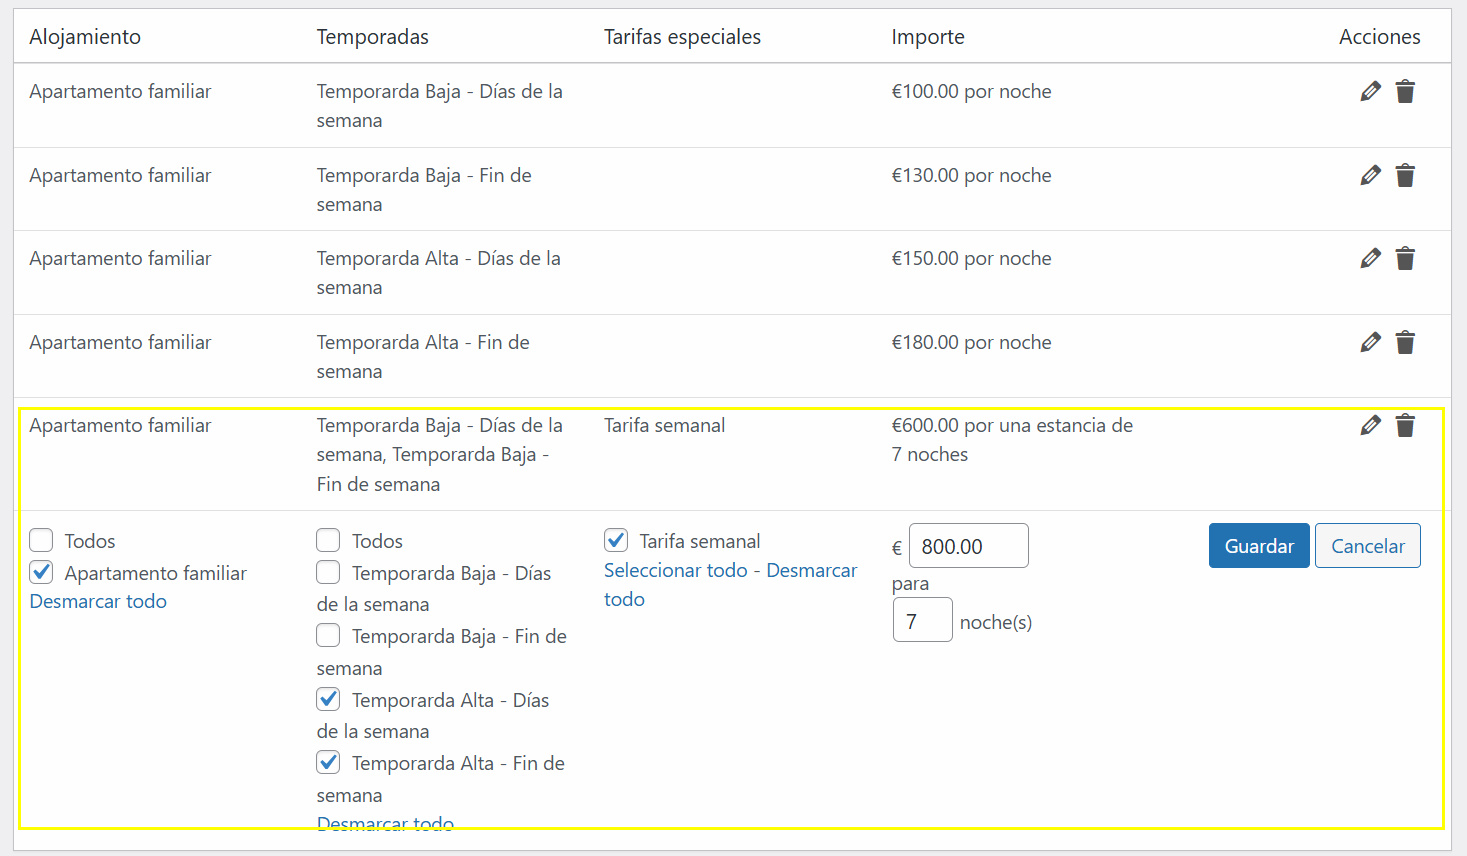Delete the €600.00 weekly rate row
Viewport: 1467px width, 856px height.
pyautogui.click(x=1405, y=426)
